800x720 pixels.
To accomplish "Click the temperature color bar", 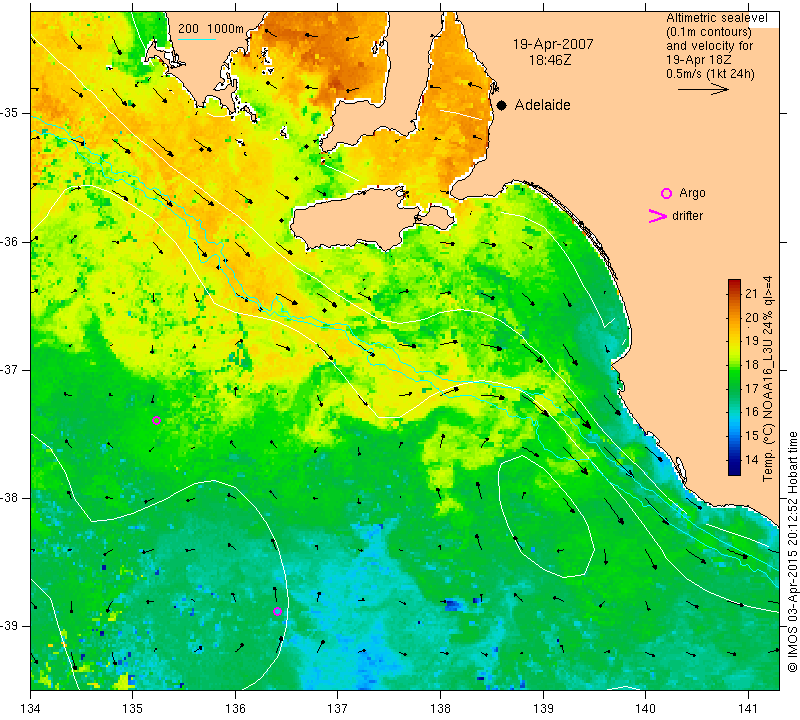I will coord(734,377).
